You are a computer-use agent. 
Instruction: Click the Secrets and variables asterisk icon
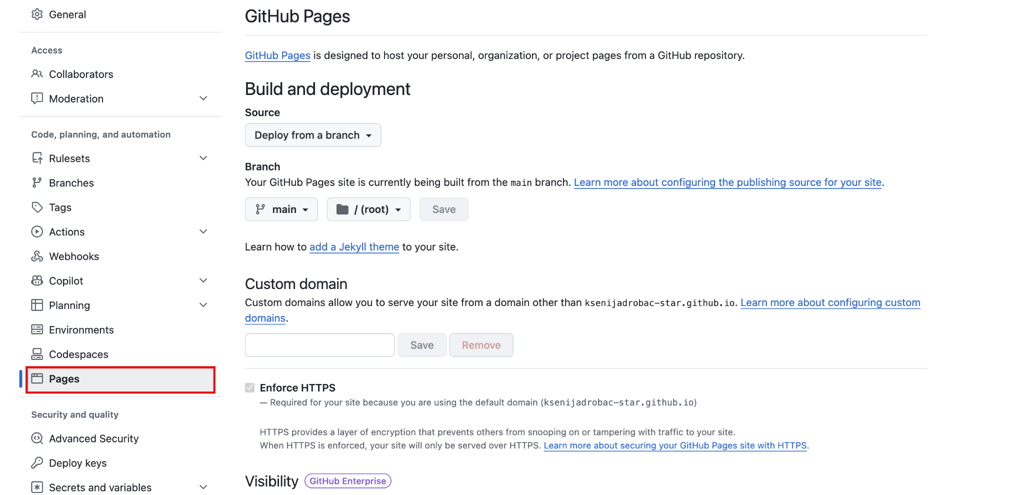[x=37, y=488]
